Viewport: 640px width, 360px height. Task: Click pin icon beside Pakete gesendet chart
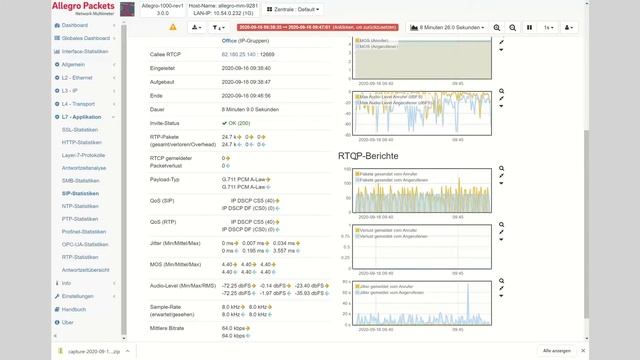tap(501, 176)
